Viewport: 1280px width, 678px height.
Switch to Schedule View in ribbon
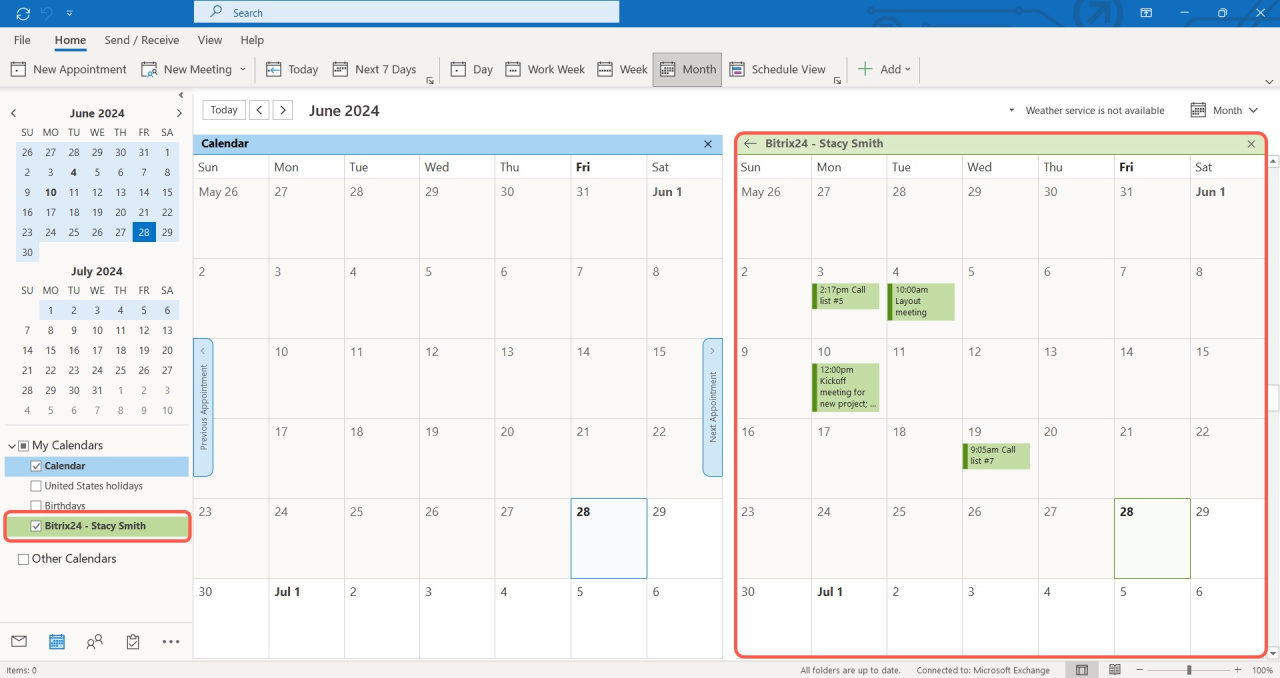coord(777,69)
